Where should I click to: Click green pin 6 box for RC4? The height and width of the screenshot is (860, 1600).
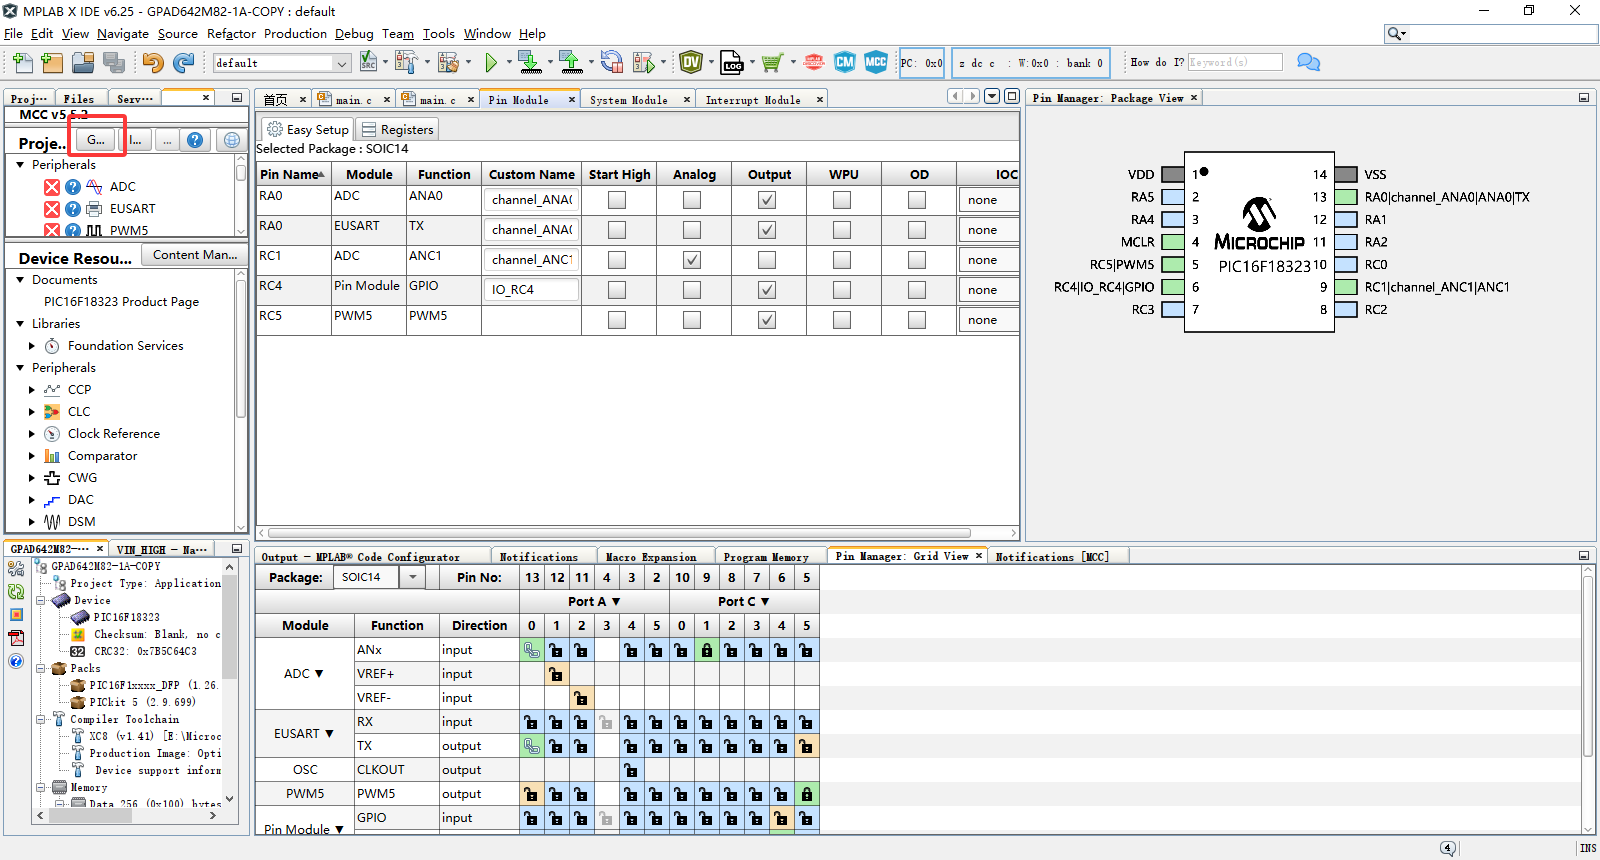[1173, 287]
